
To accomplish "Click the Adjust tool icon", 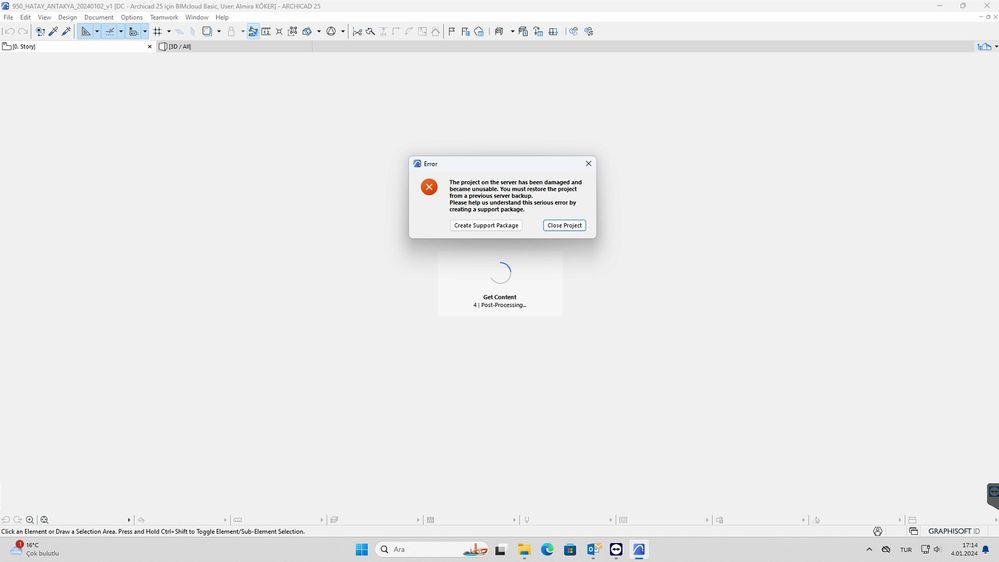I will (370, 31).
